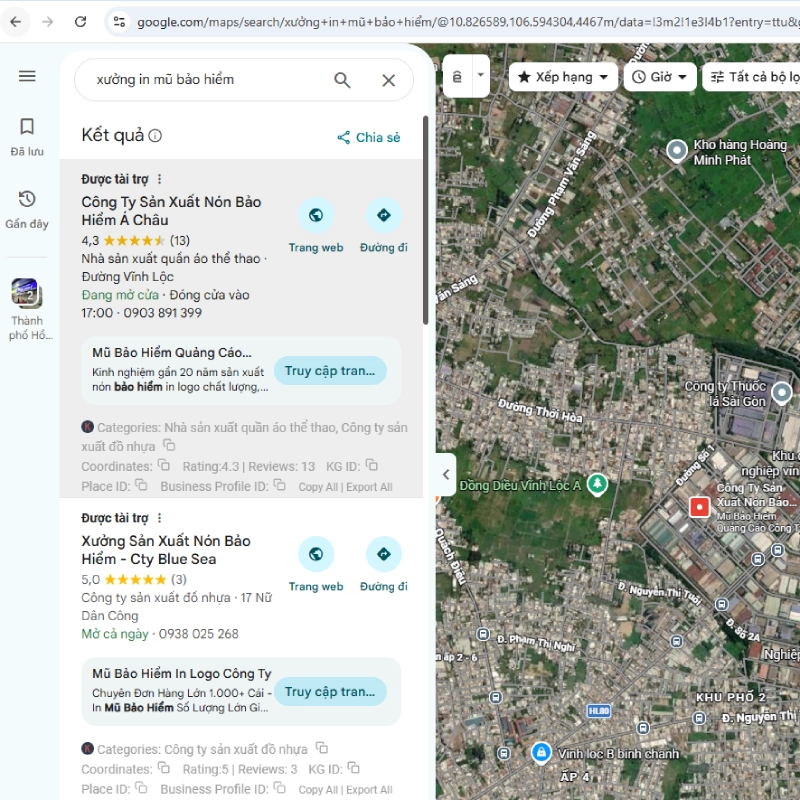Image resolution: width=800 pixels, height=800 pixels.
Task: Open the Đã lưu saved places
Action: 27,137
